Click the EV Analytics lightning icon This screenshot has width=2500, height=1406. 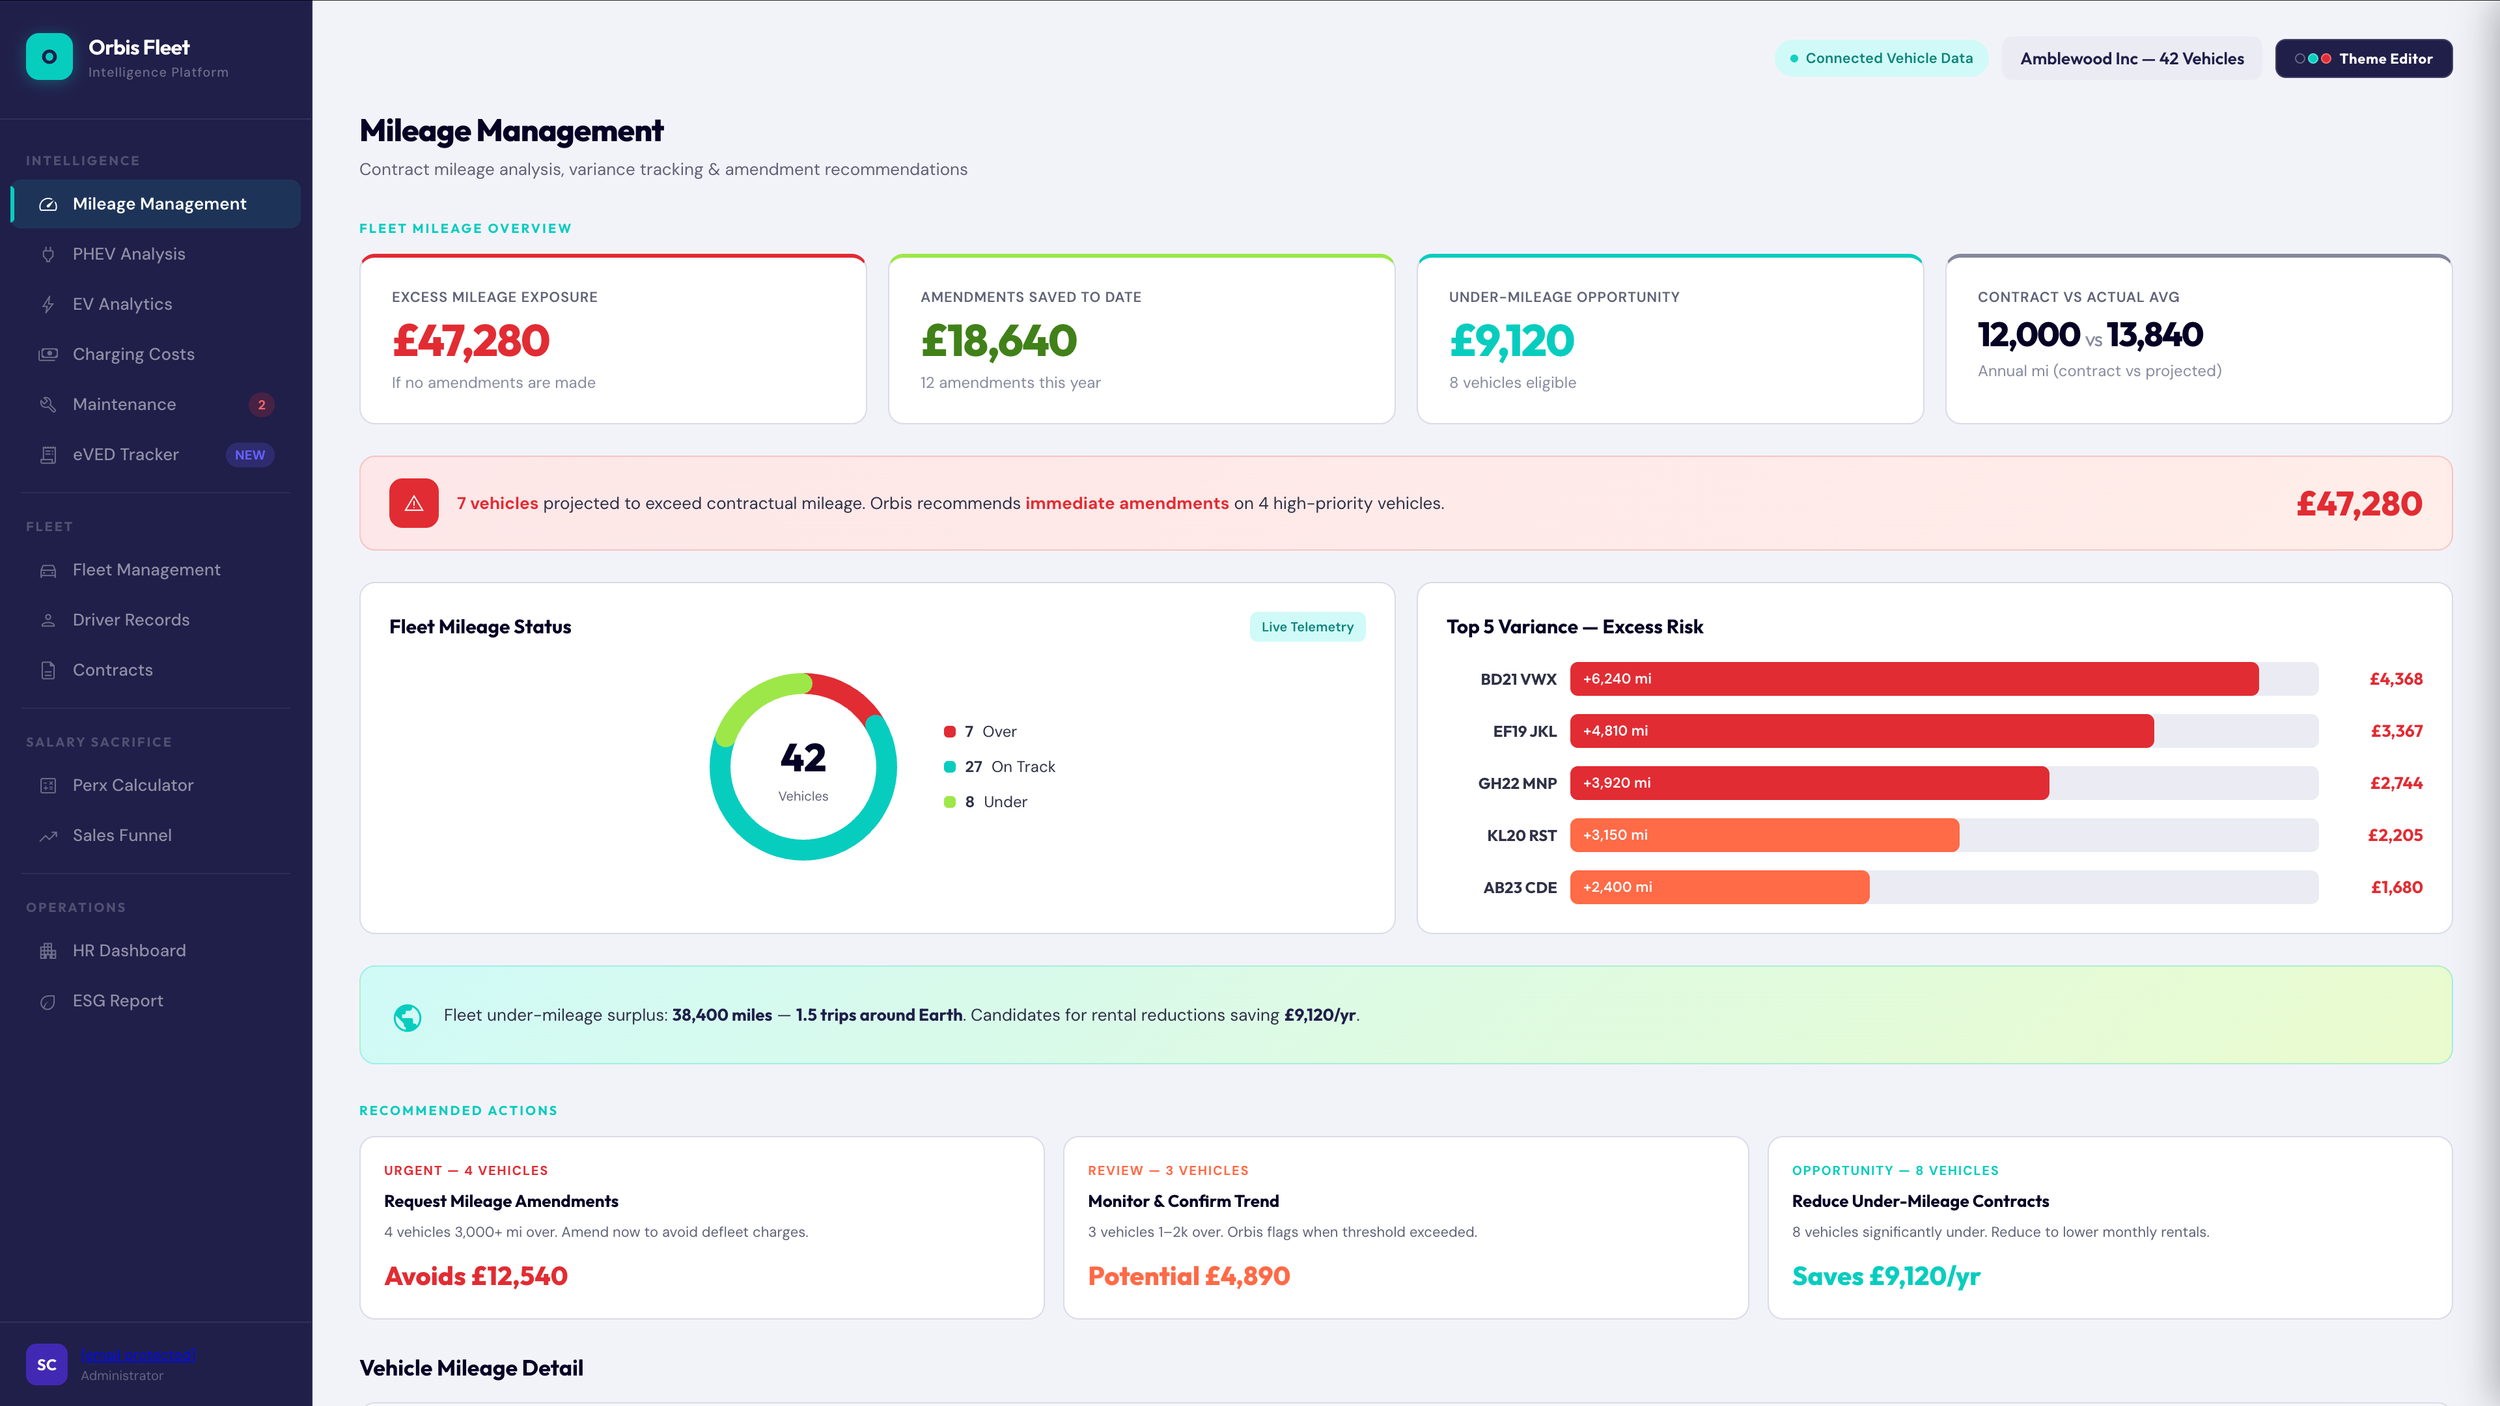point(48,304)
